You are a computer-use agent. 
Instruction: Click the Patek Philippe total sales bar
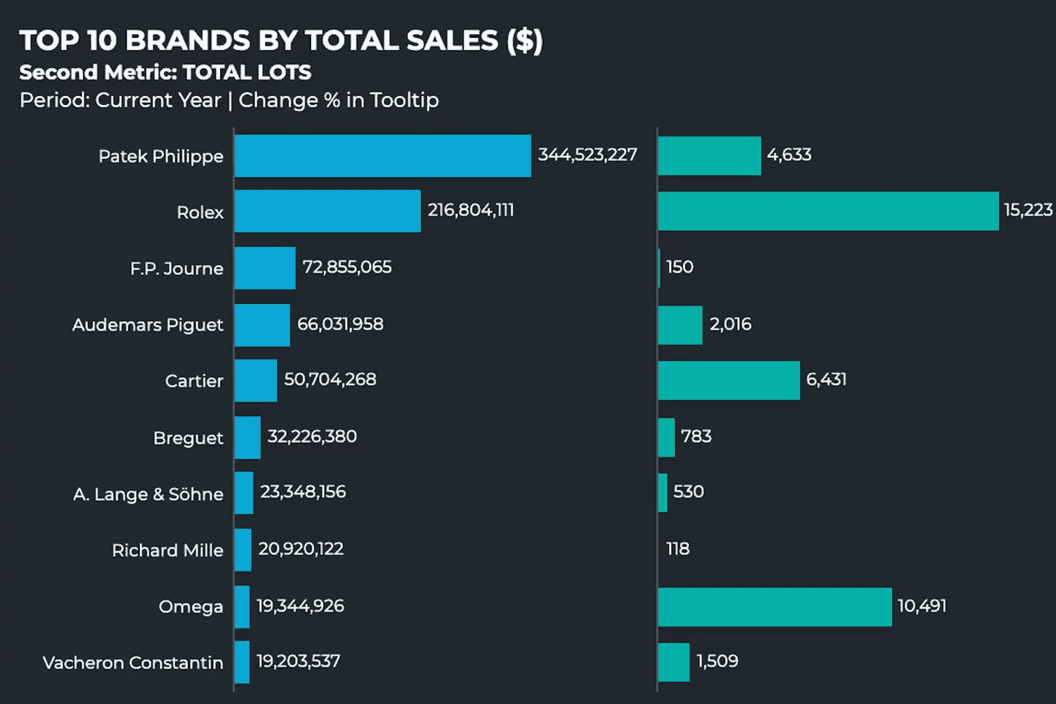tap(382, 155)
